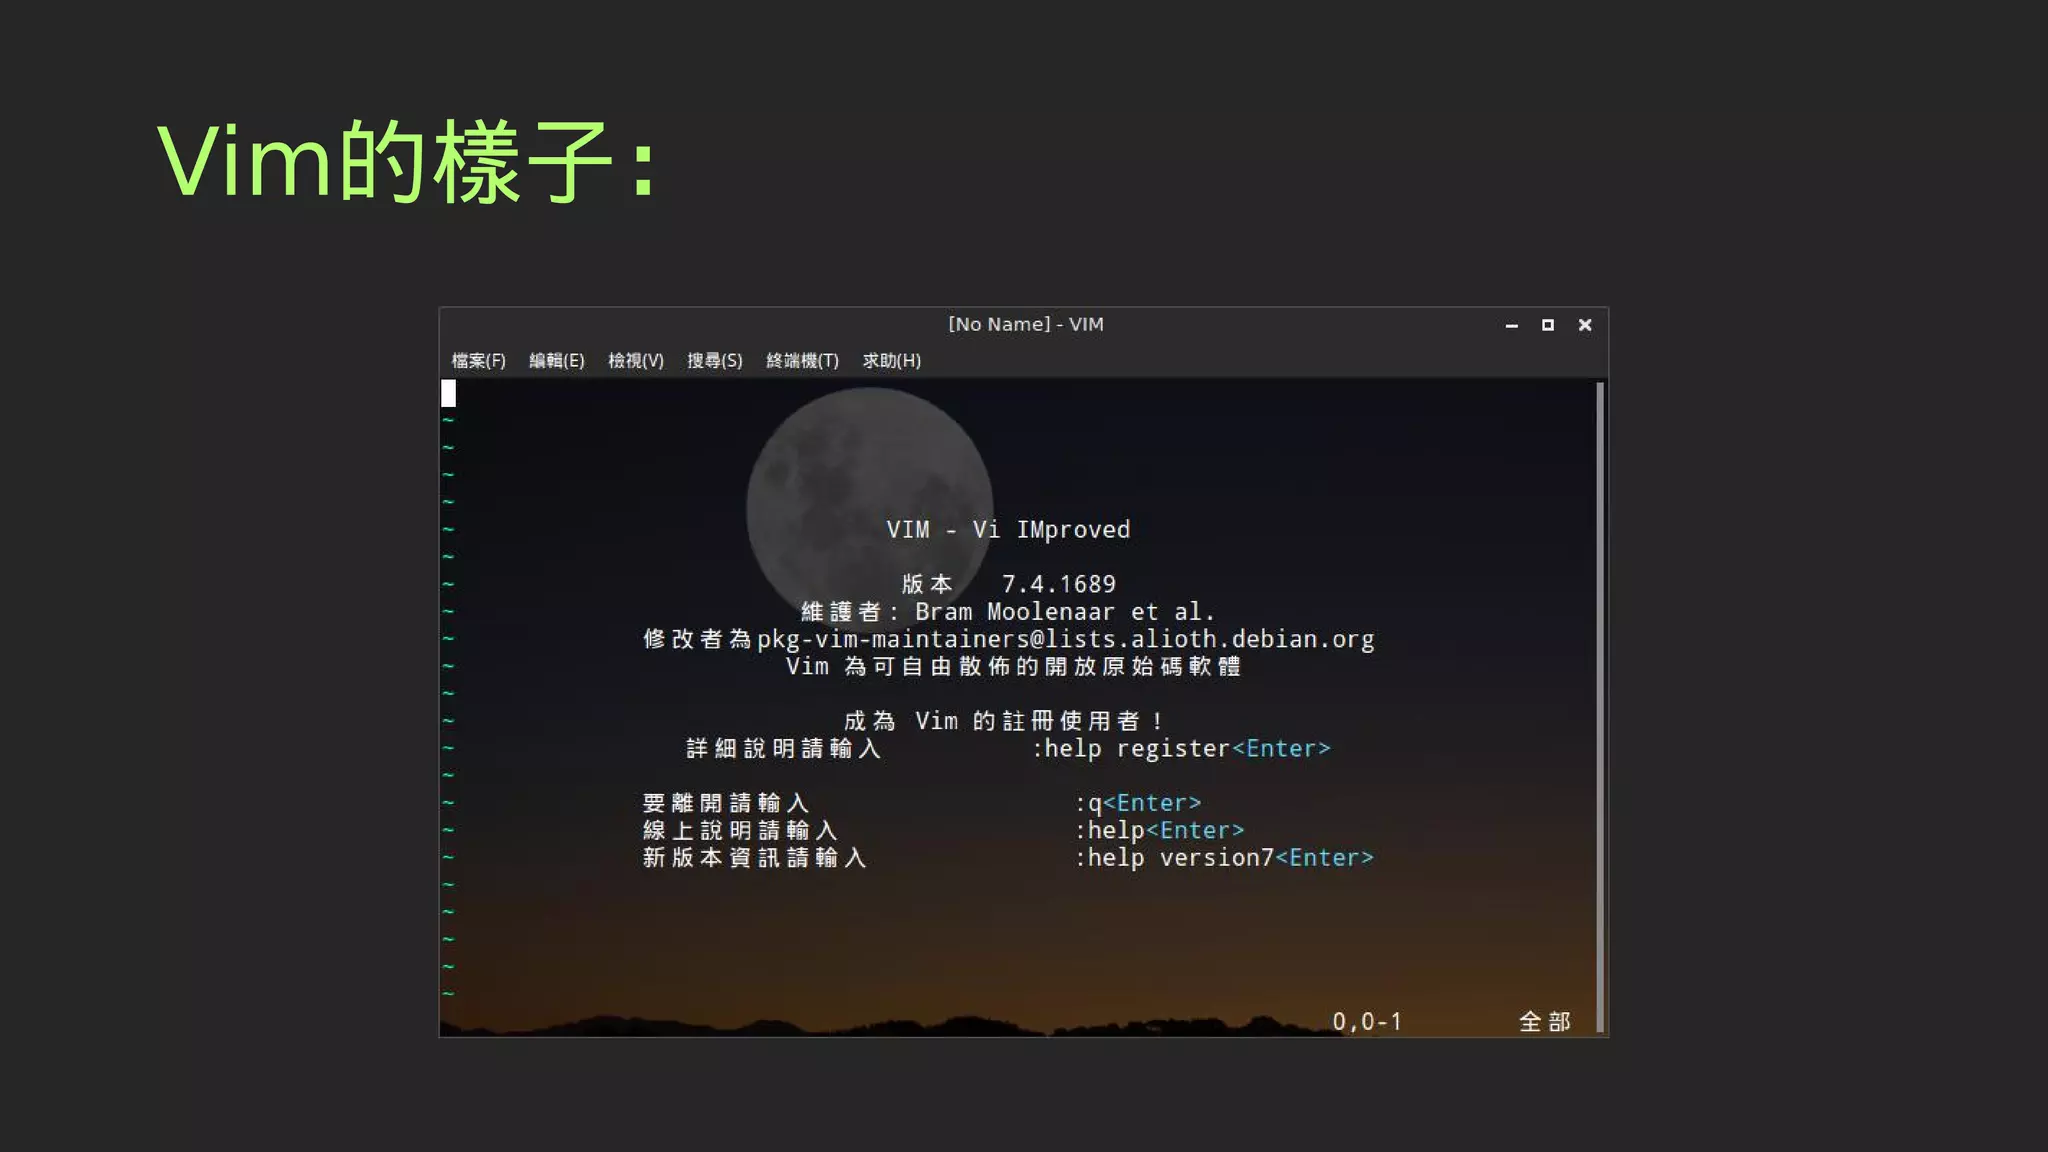Click the 'VIM - Vi IMproved' text
The image size is (2048, 1152).
(1008, 530)
